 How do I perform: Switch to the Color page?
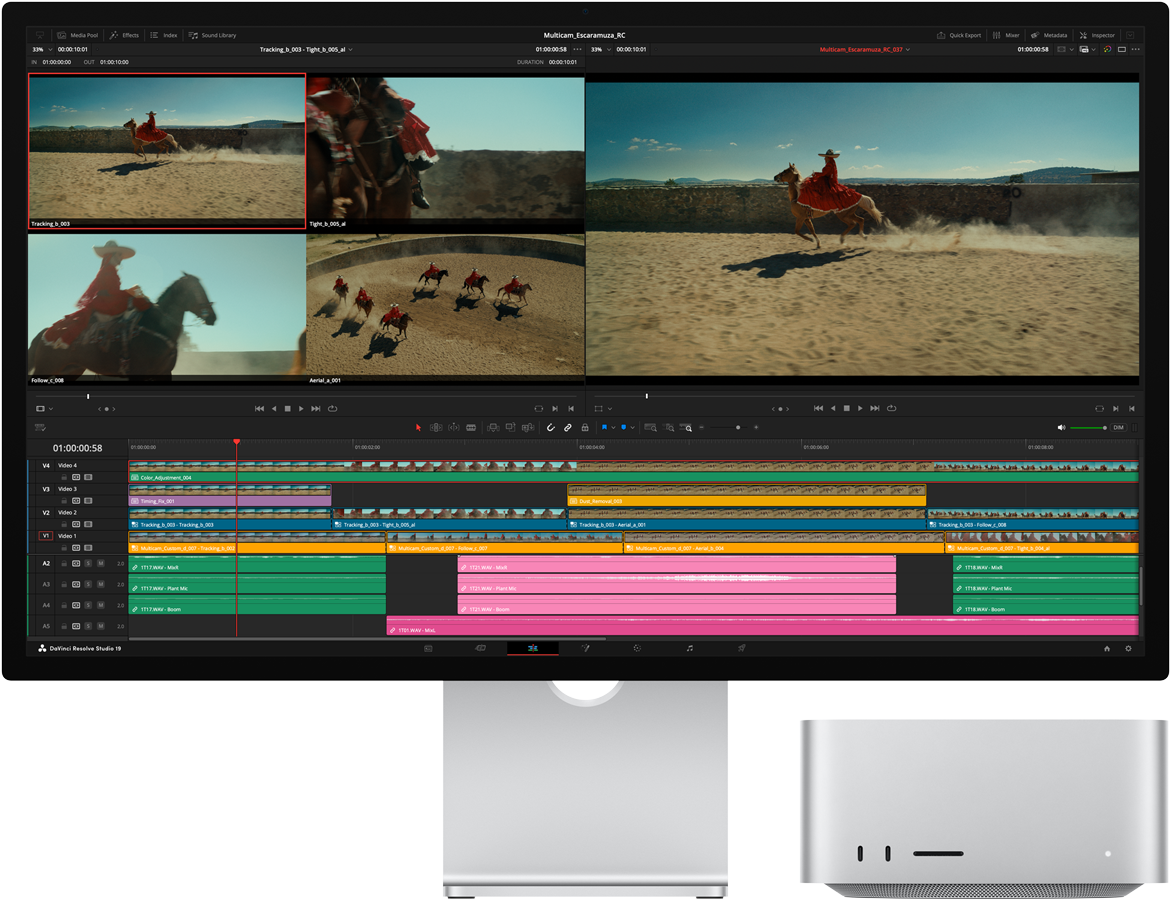click(x=638, y=647)
